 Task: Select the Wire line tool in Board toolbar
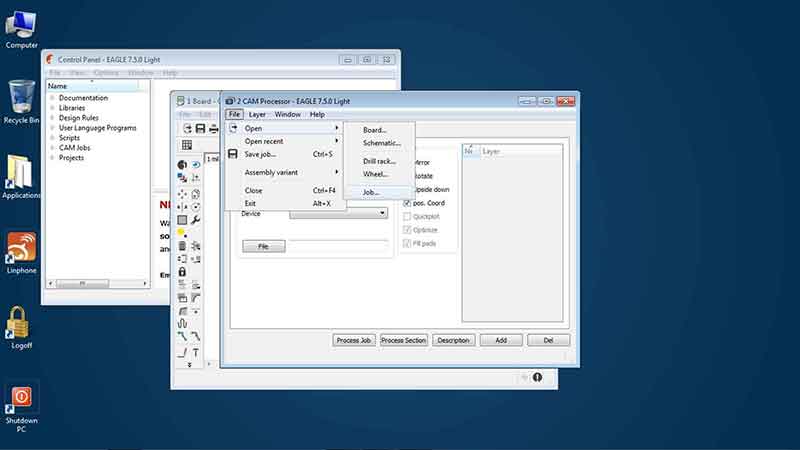pos(182,353)
